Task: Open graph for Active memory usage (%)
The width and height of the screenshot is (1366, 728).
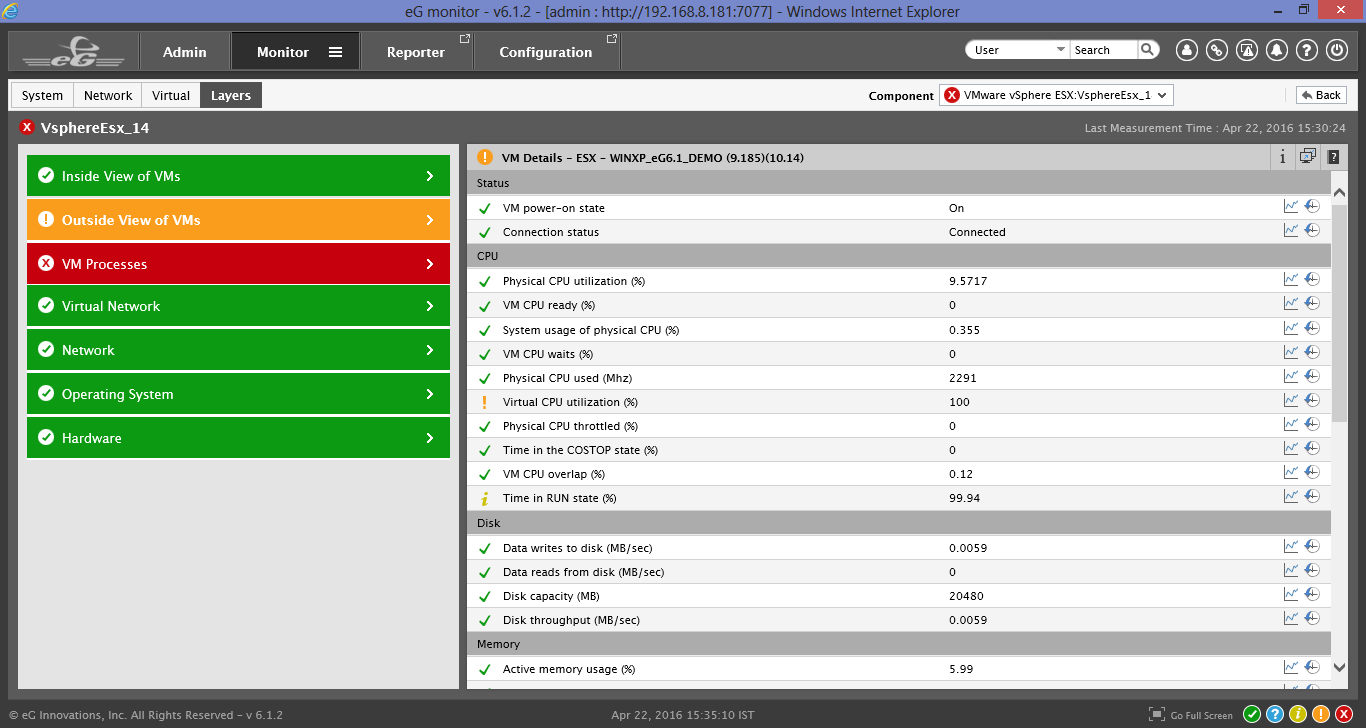Action: pos(1291,667)
